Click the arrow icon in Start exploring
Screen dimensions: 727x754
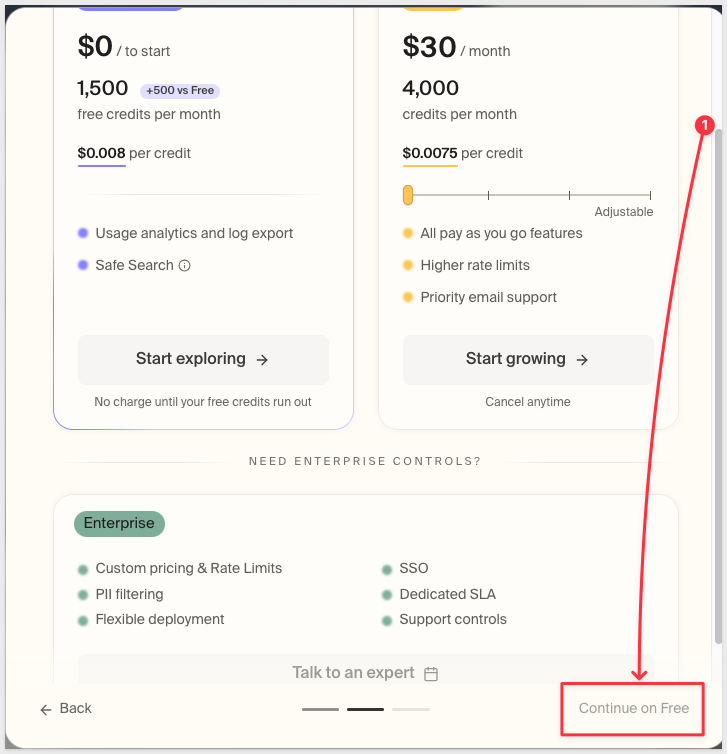click(x=262, y=360)
